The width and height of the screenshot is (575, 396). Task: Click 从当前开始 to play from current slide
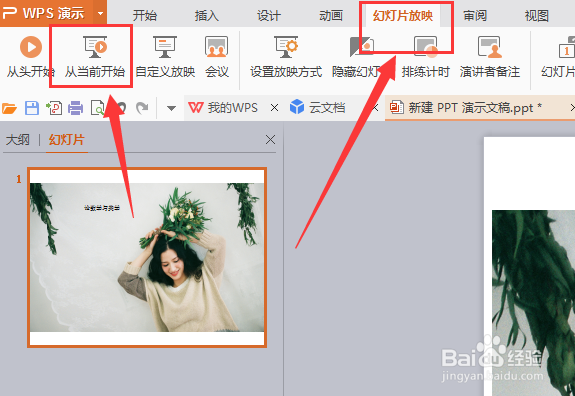(95, 56)
